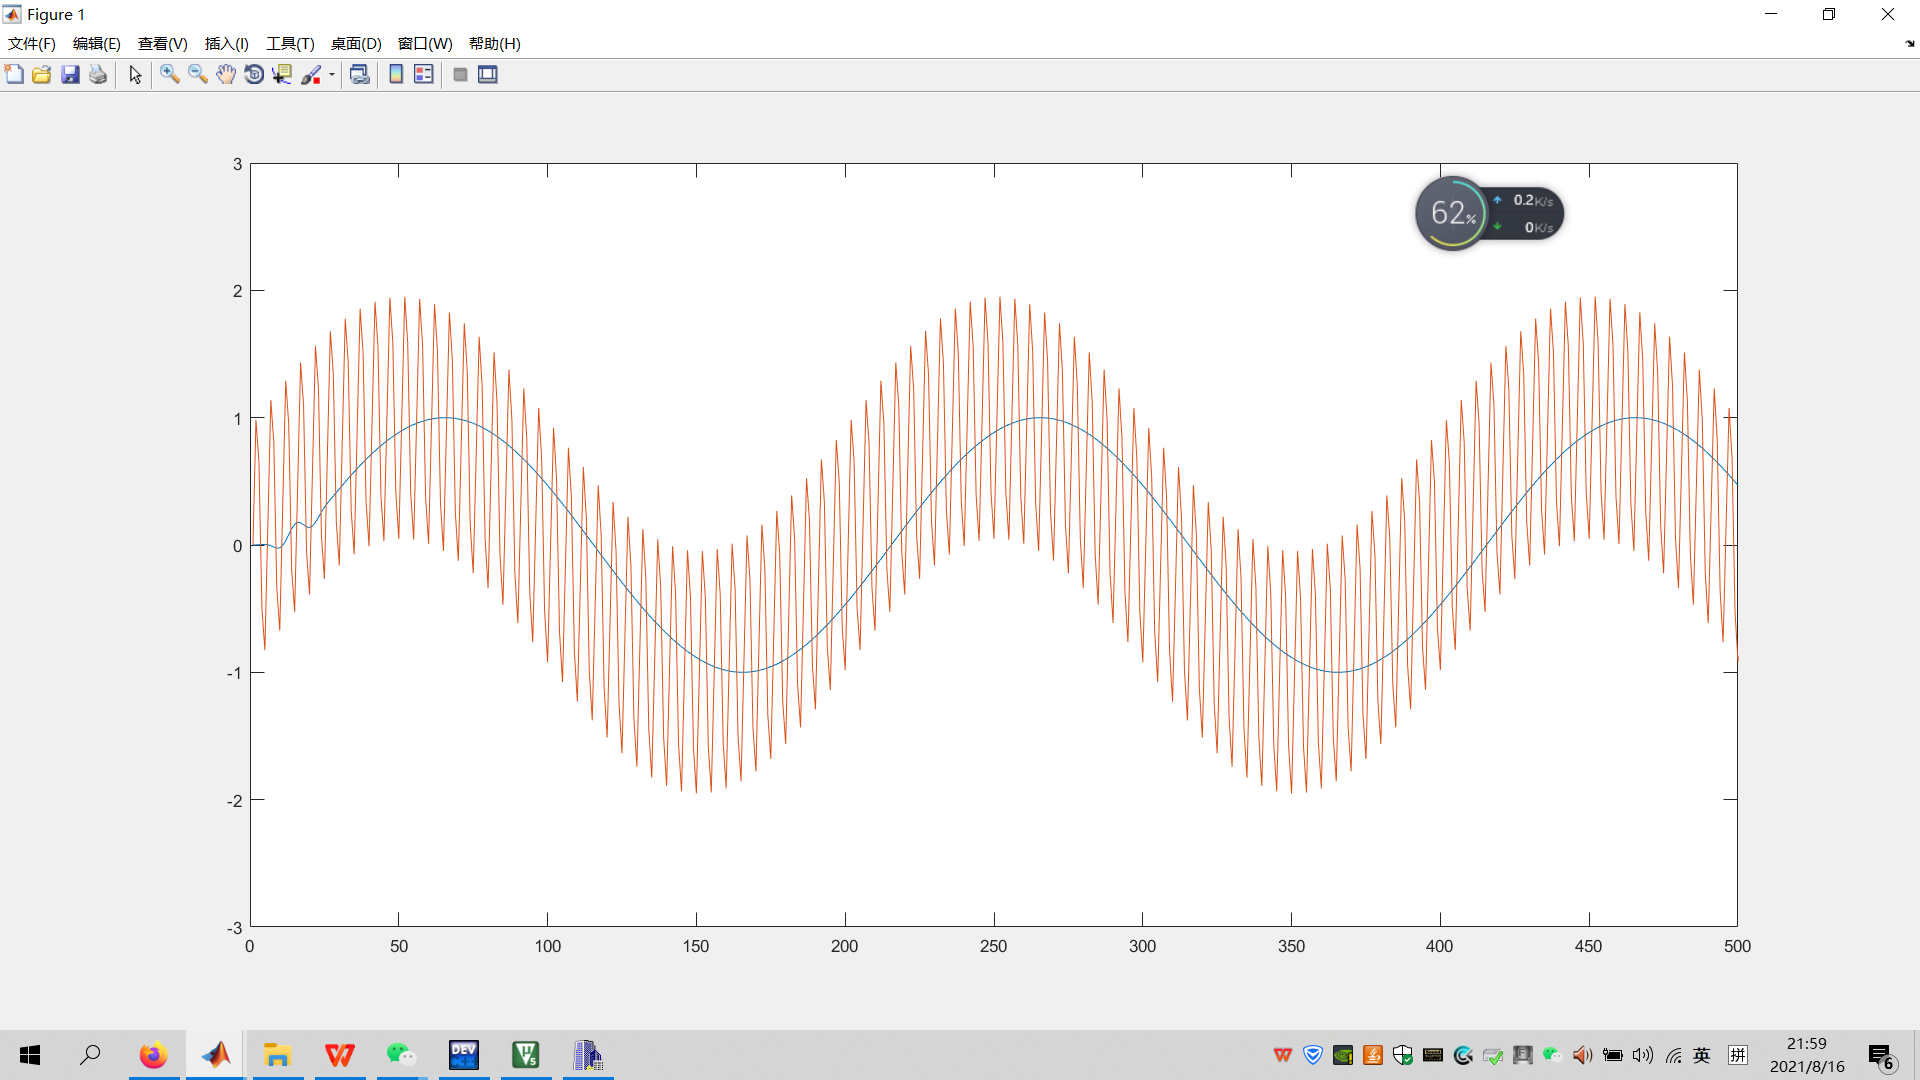Click the New Figure toolbar icon
Viewport: 1920px width, 1080px height.
pyautogui.click(x=14, y=75)
